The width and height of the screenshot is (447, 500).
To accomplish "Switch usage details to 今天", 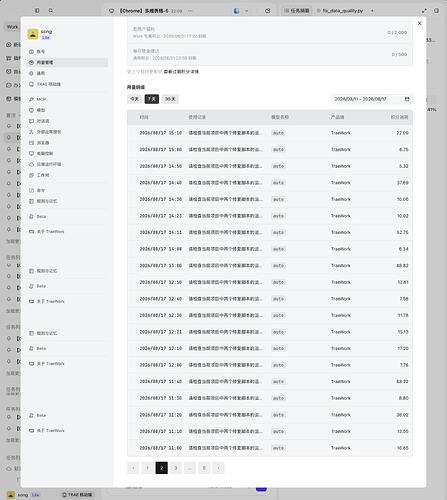I will (134, 99).
